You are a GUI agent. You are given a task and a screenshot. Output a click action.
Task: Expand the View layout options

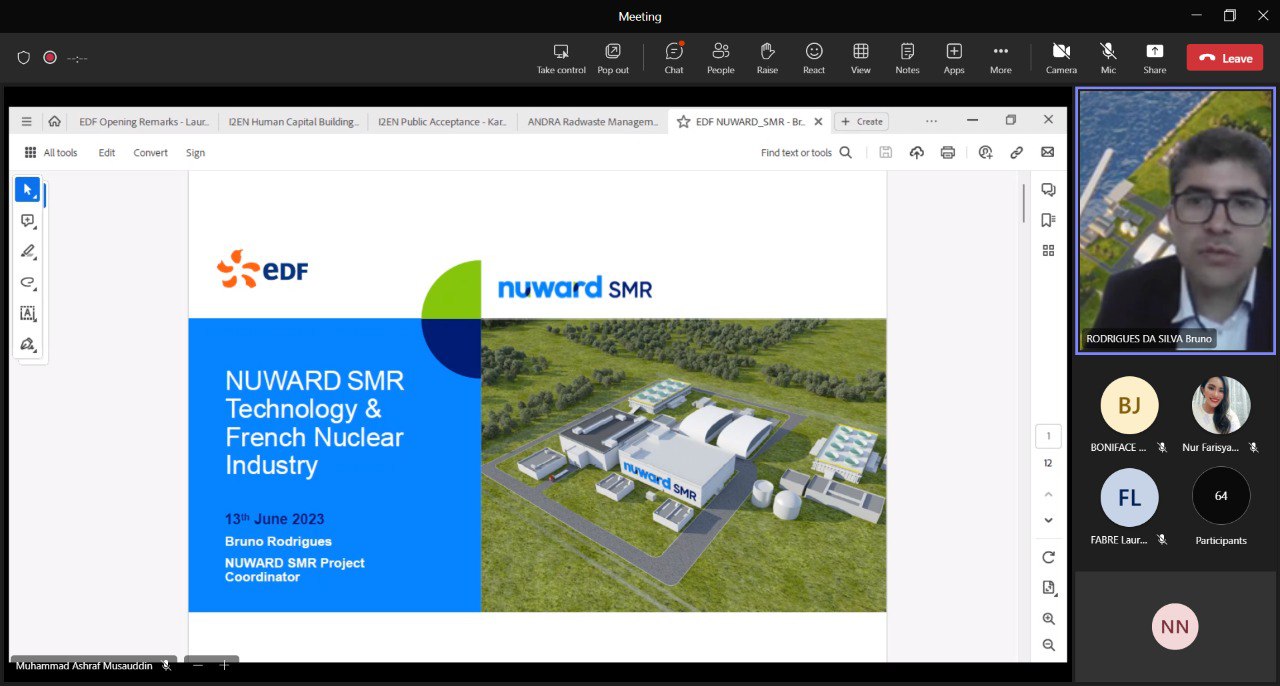(x=860, y=52)
